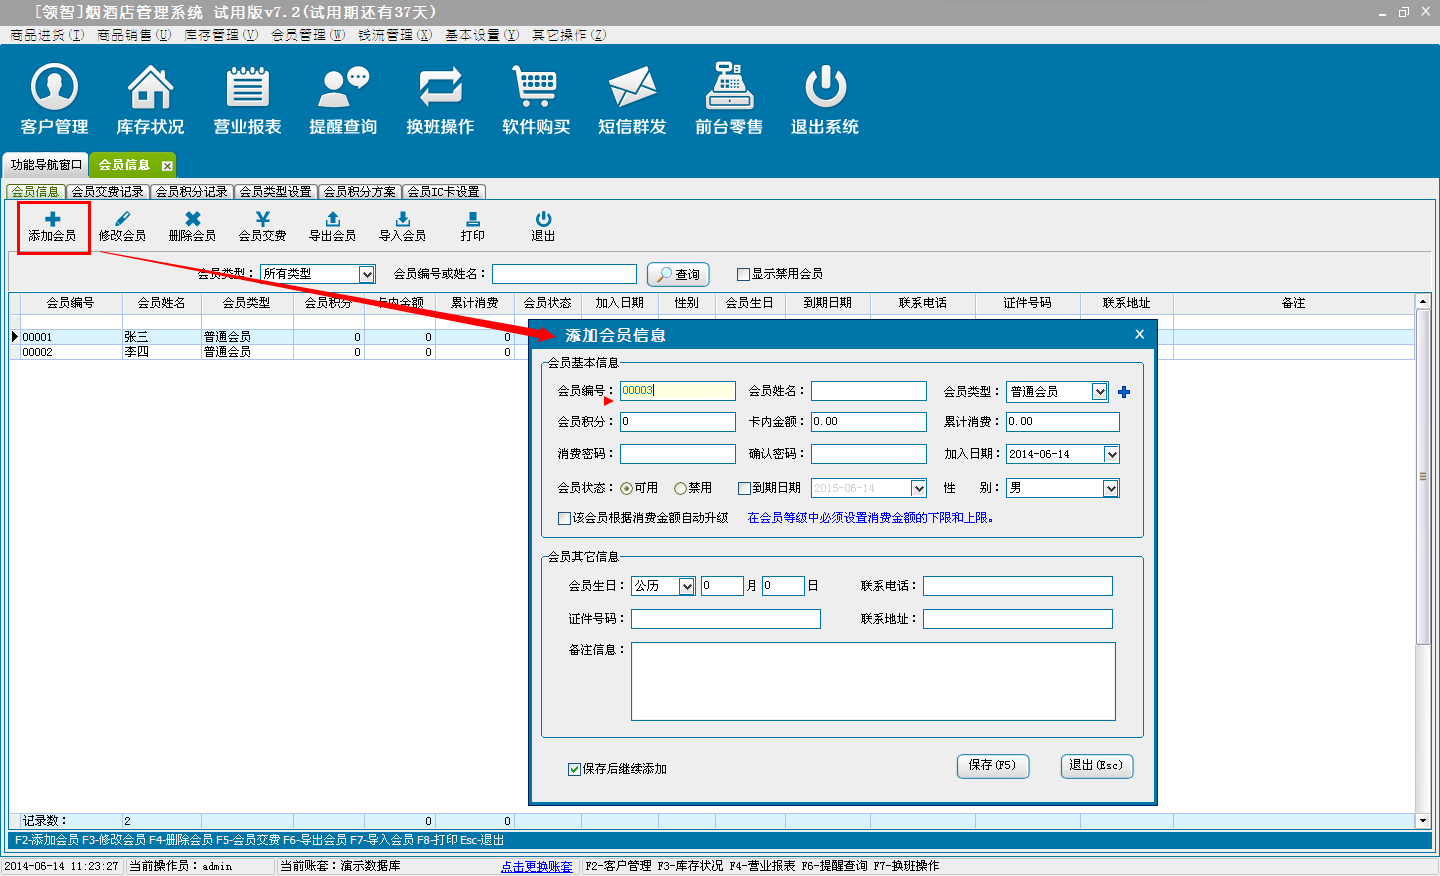Click 删除会员 delete member icon
Viewport: 1440px width, 876px height.
pos(192,220)
